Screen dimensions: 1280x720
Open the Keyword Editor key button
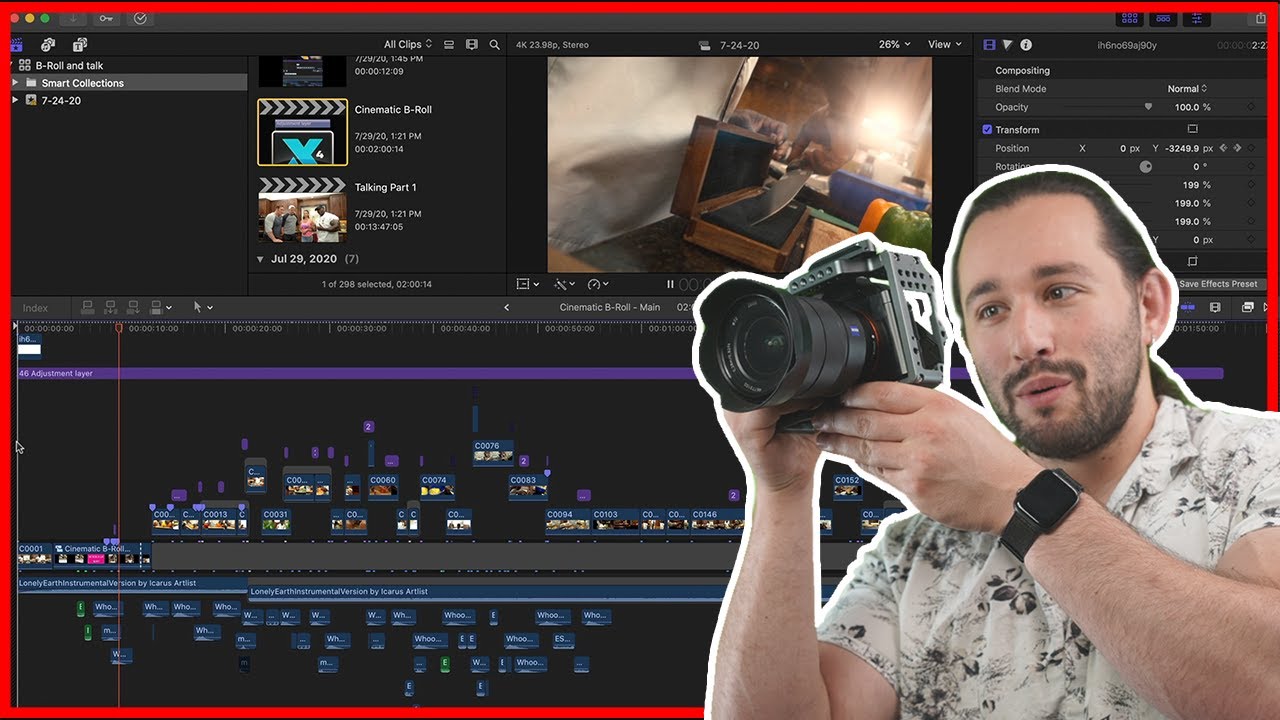coord(107,18)
